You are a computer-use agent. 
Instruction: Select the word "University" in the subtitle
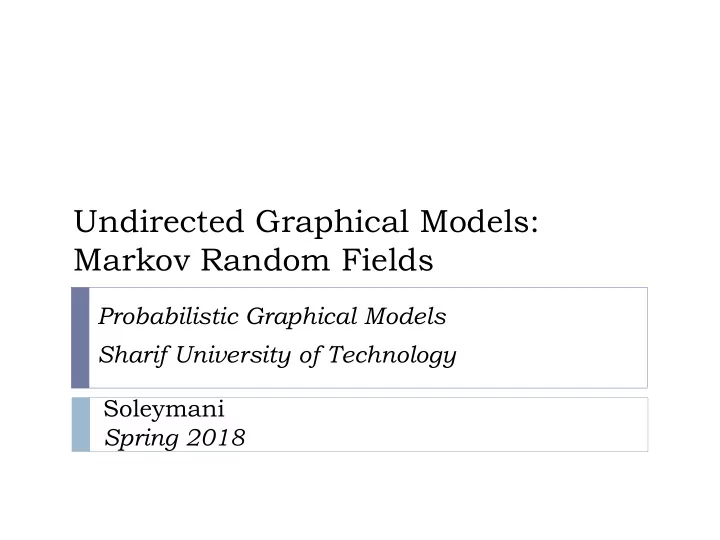pyautogui.click(x=233, y=355)
